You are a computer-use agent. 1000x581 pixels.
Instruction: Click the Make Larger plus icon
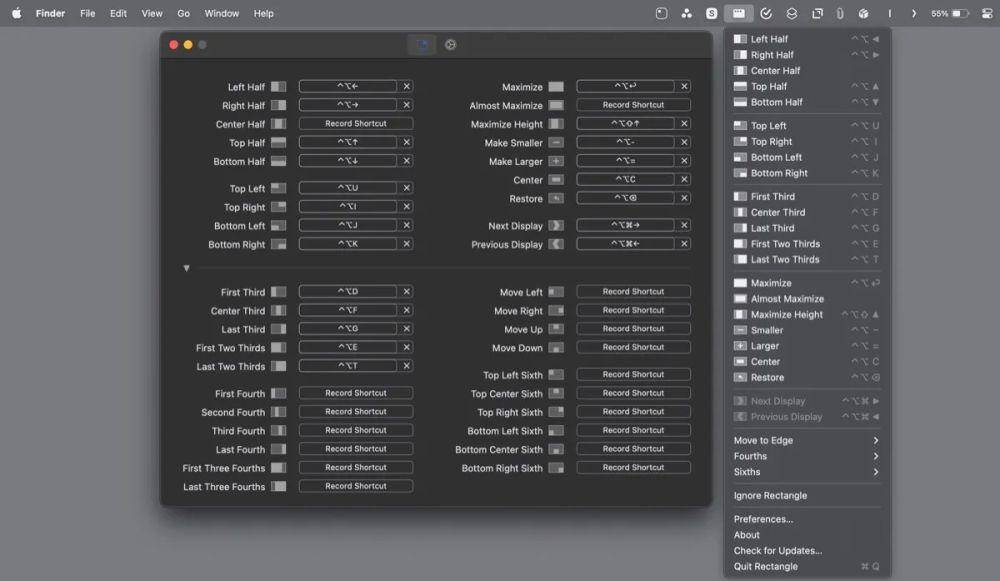(556, 161)
